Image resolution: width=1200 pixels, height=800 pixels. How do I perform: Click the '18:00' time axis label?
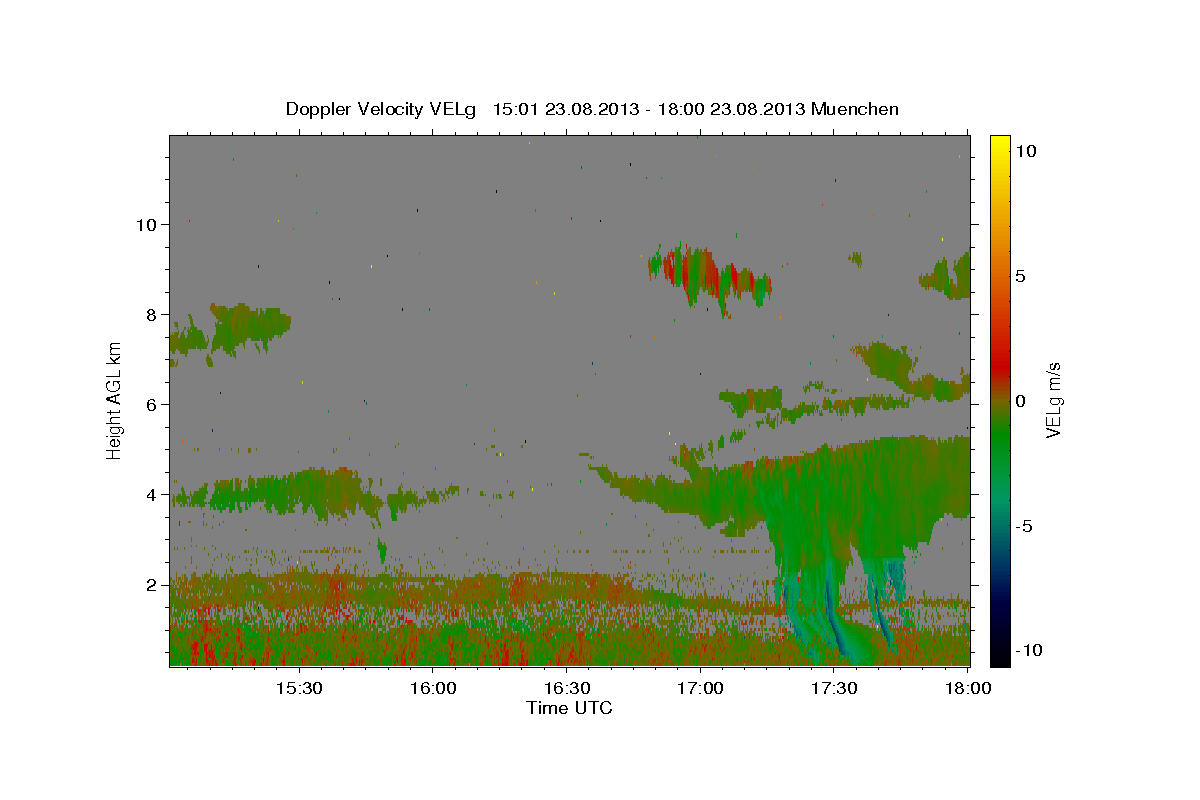click(968, 689)
